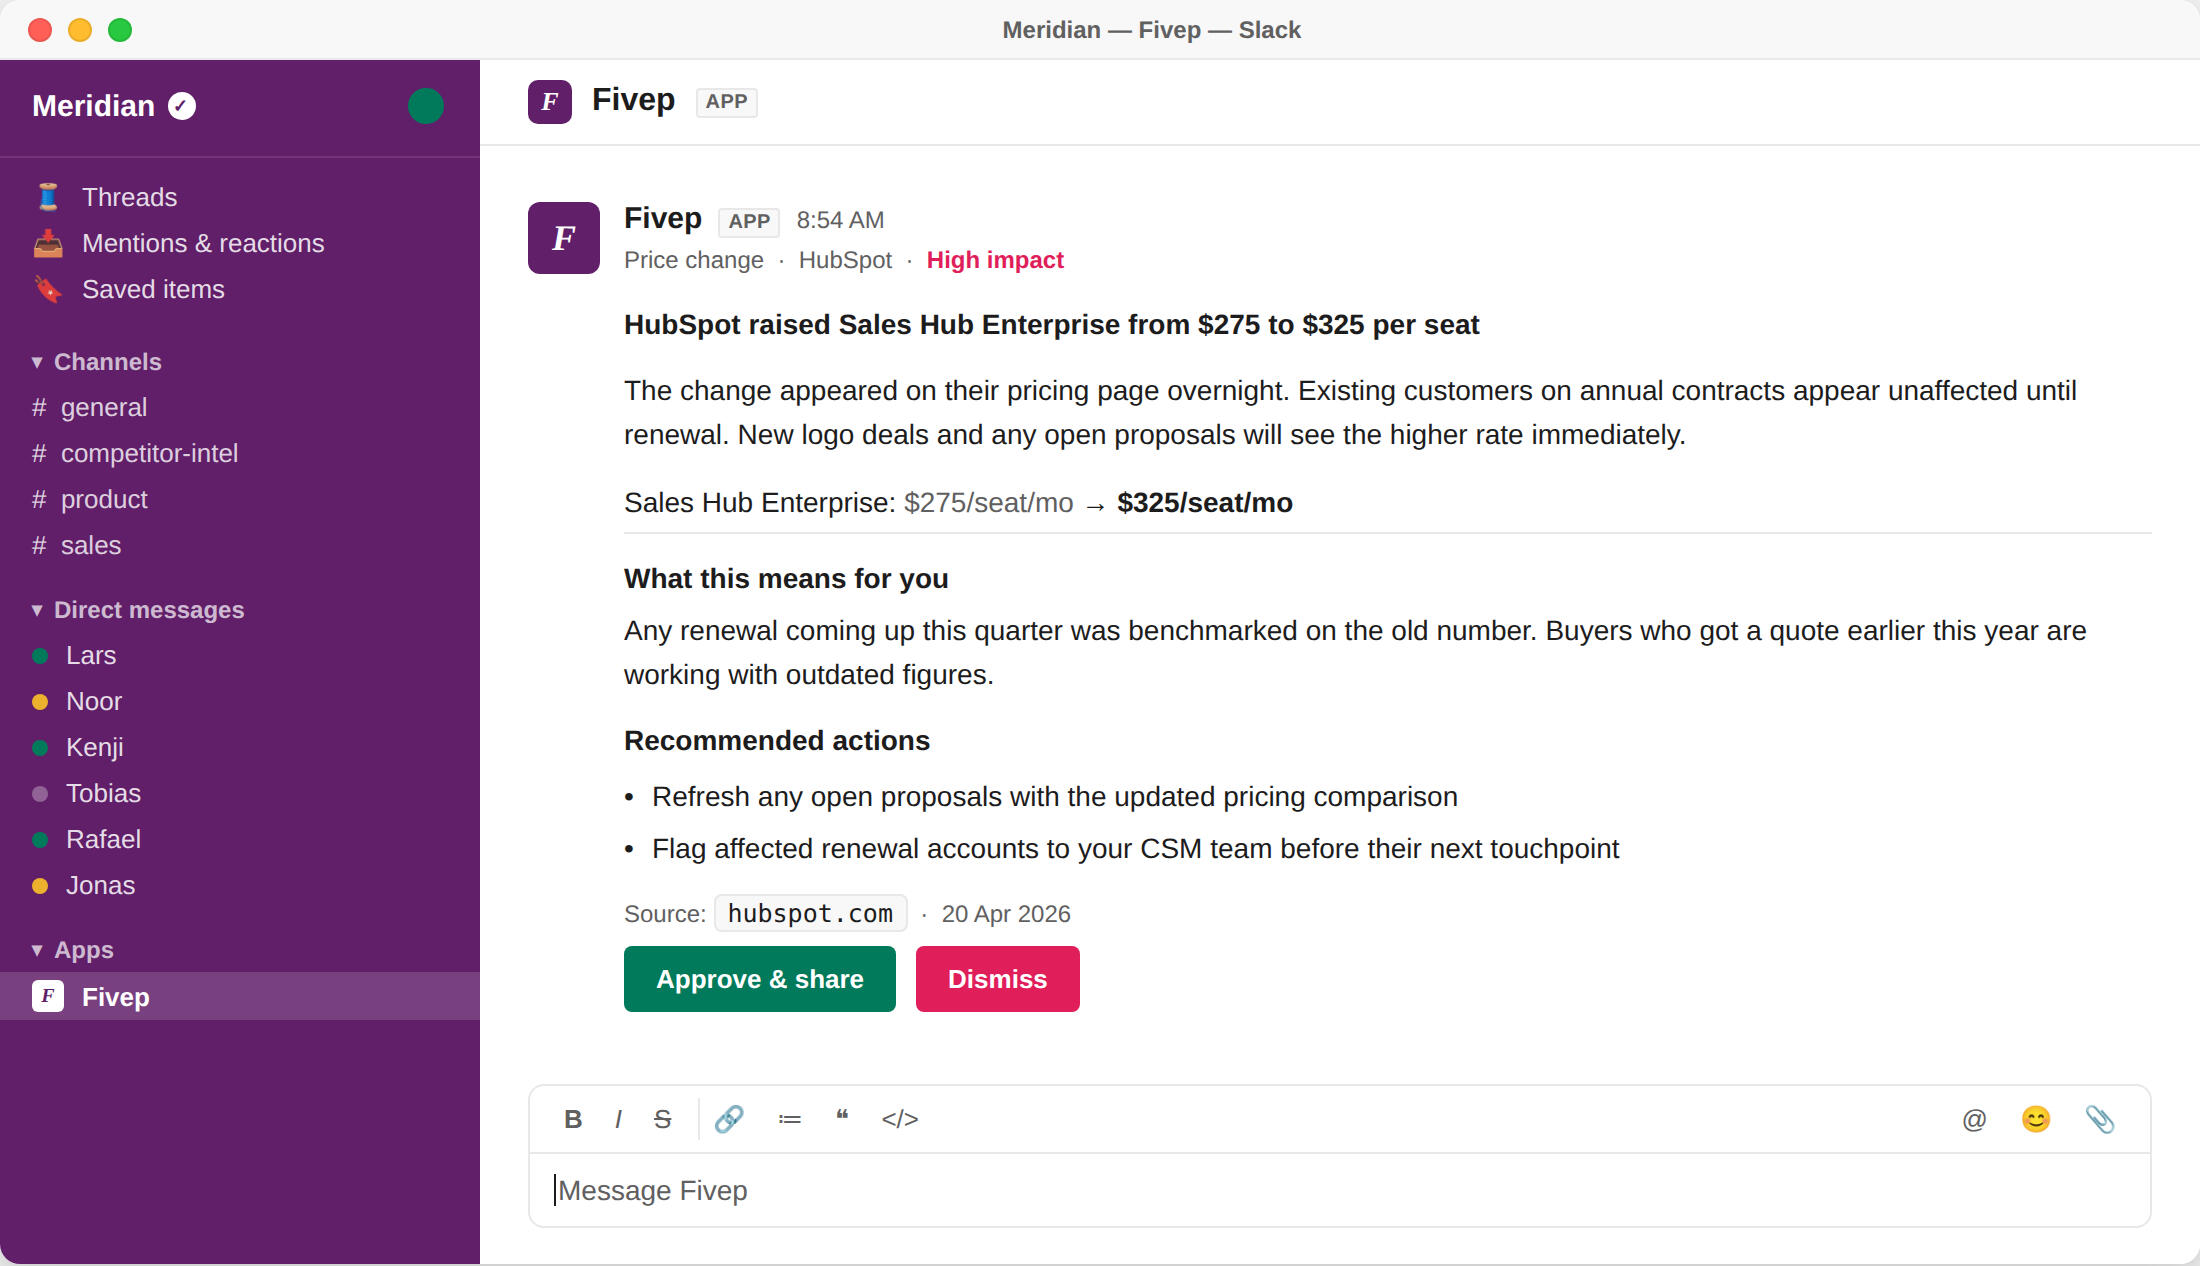Open the competitor-intel channel

tap(149, 454)
